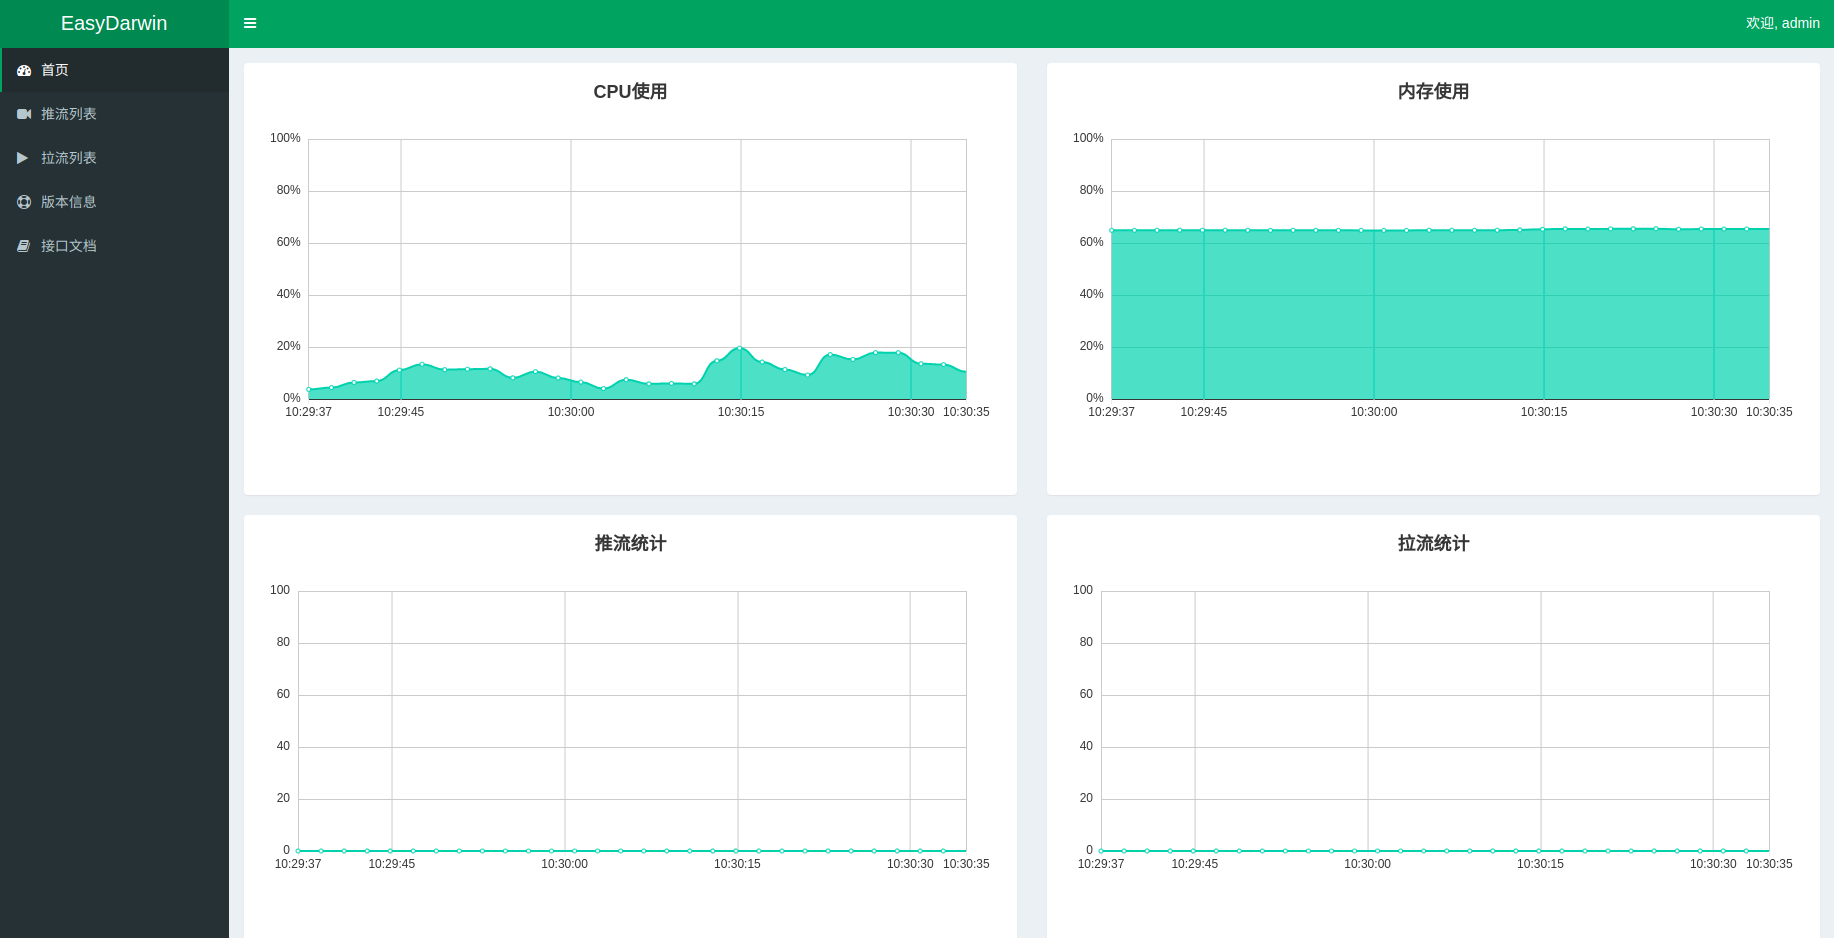Click the 60% axis label on memory chart
The width and height of the screenshot is (1834, 938).
(1091, 242)
